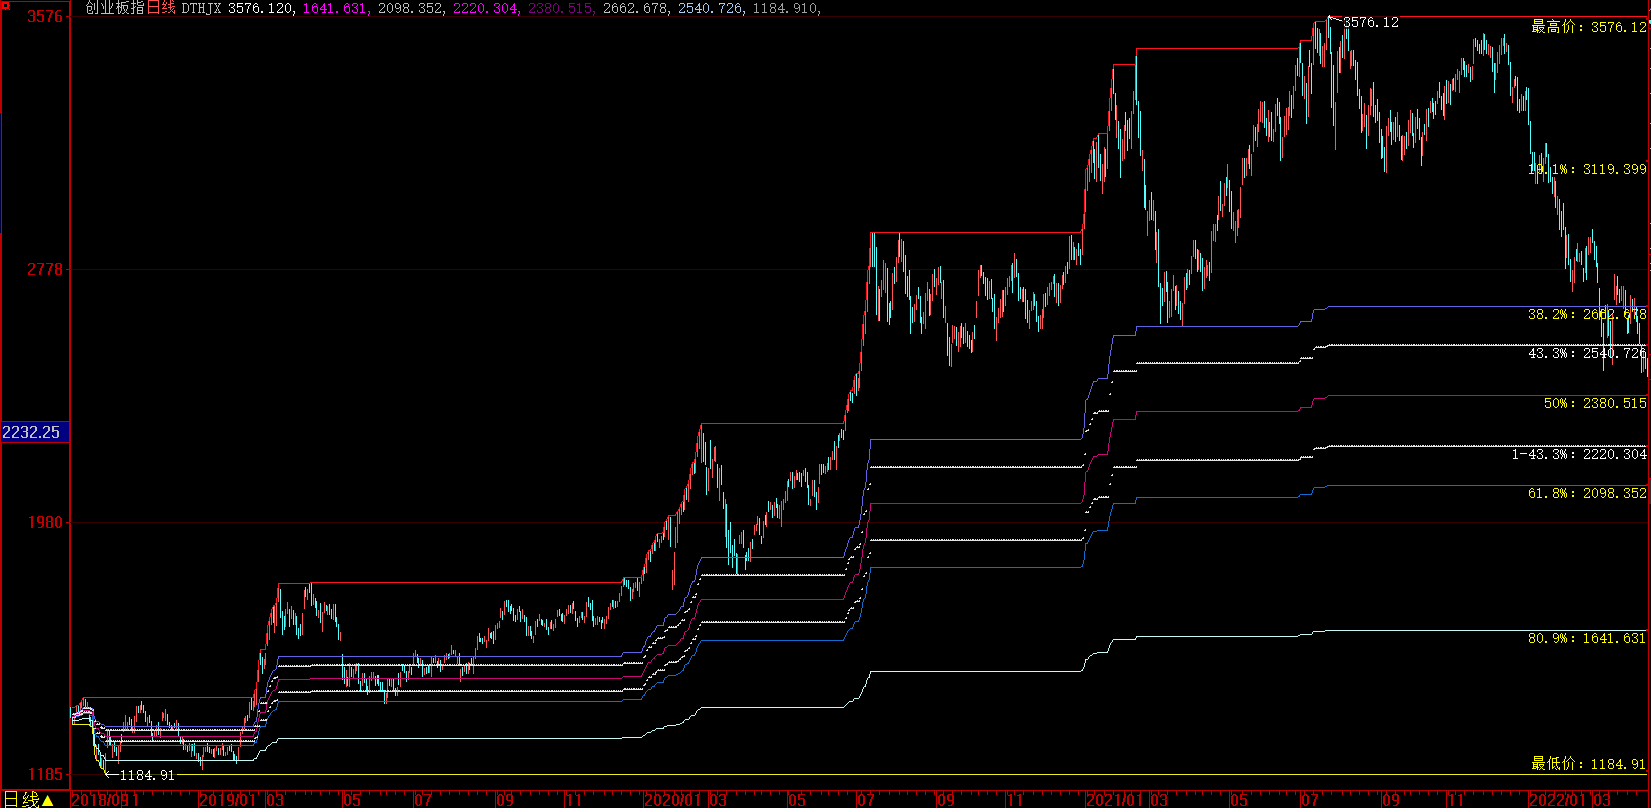1651x808 pixels.
Task: Click the 1185 y-axis label
Action: click(45, 775)
